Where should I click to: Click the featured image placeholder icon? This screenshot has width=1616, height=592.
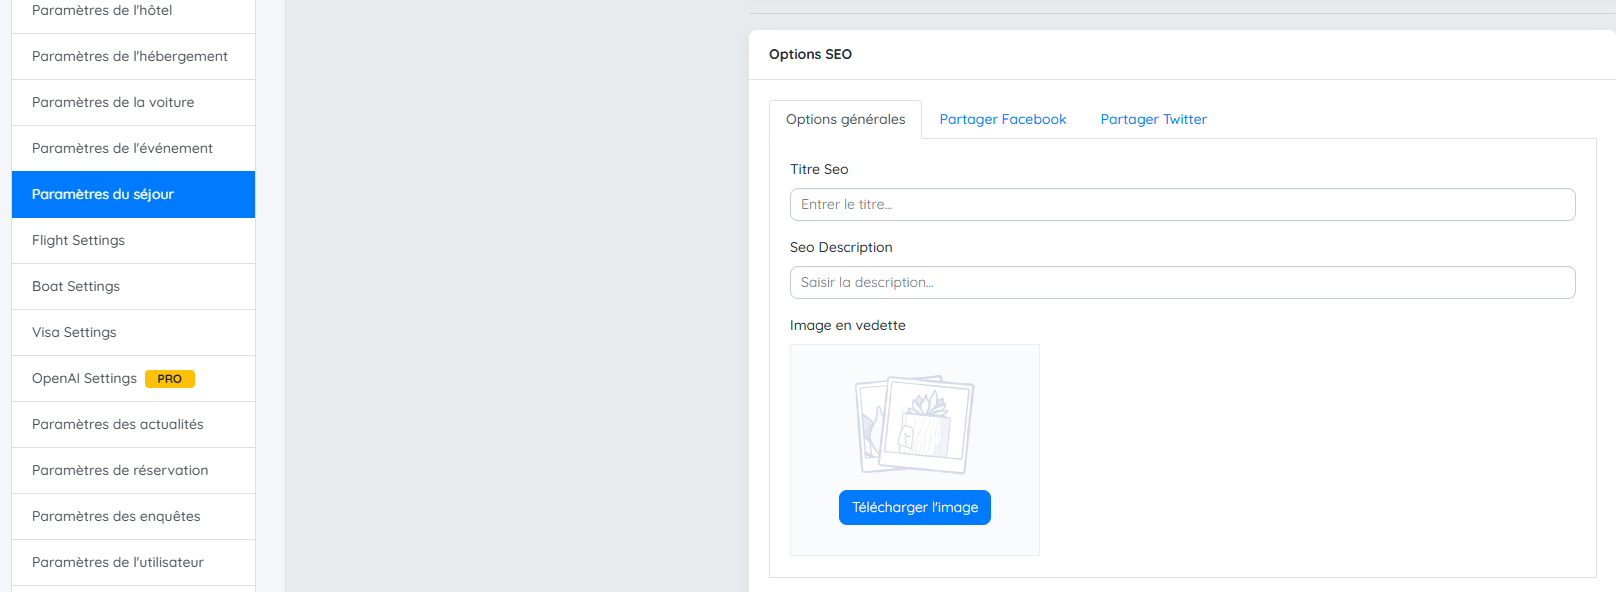coord(914,425)
